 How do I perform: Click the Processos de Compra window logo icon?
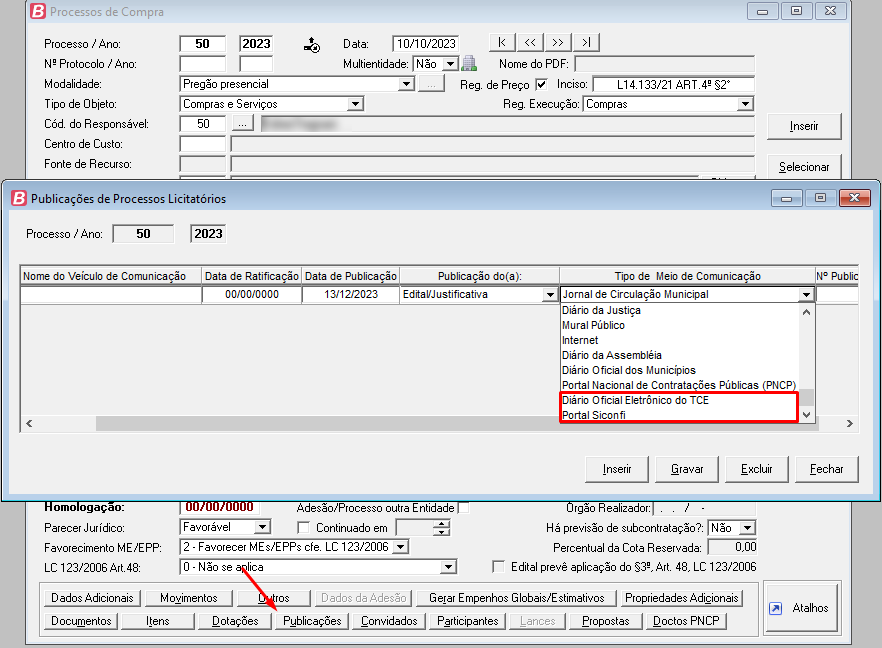tap(38, 11)
